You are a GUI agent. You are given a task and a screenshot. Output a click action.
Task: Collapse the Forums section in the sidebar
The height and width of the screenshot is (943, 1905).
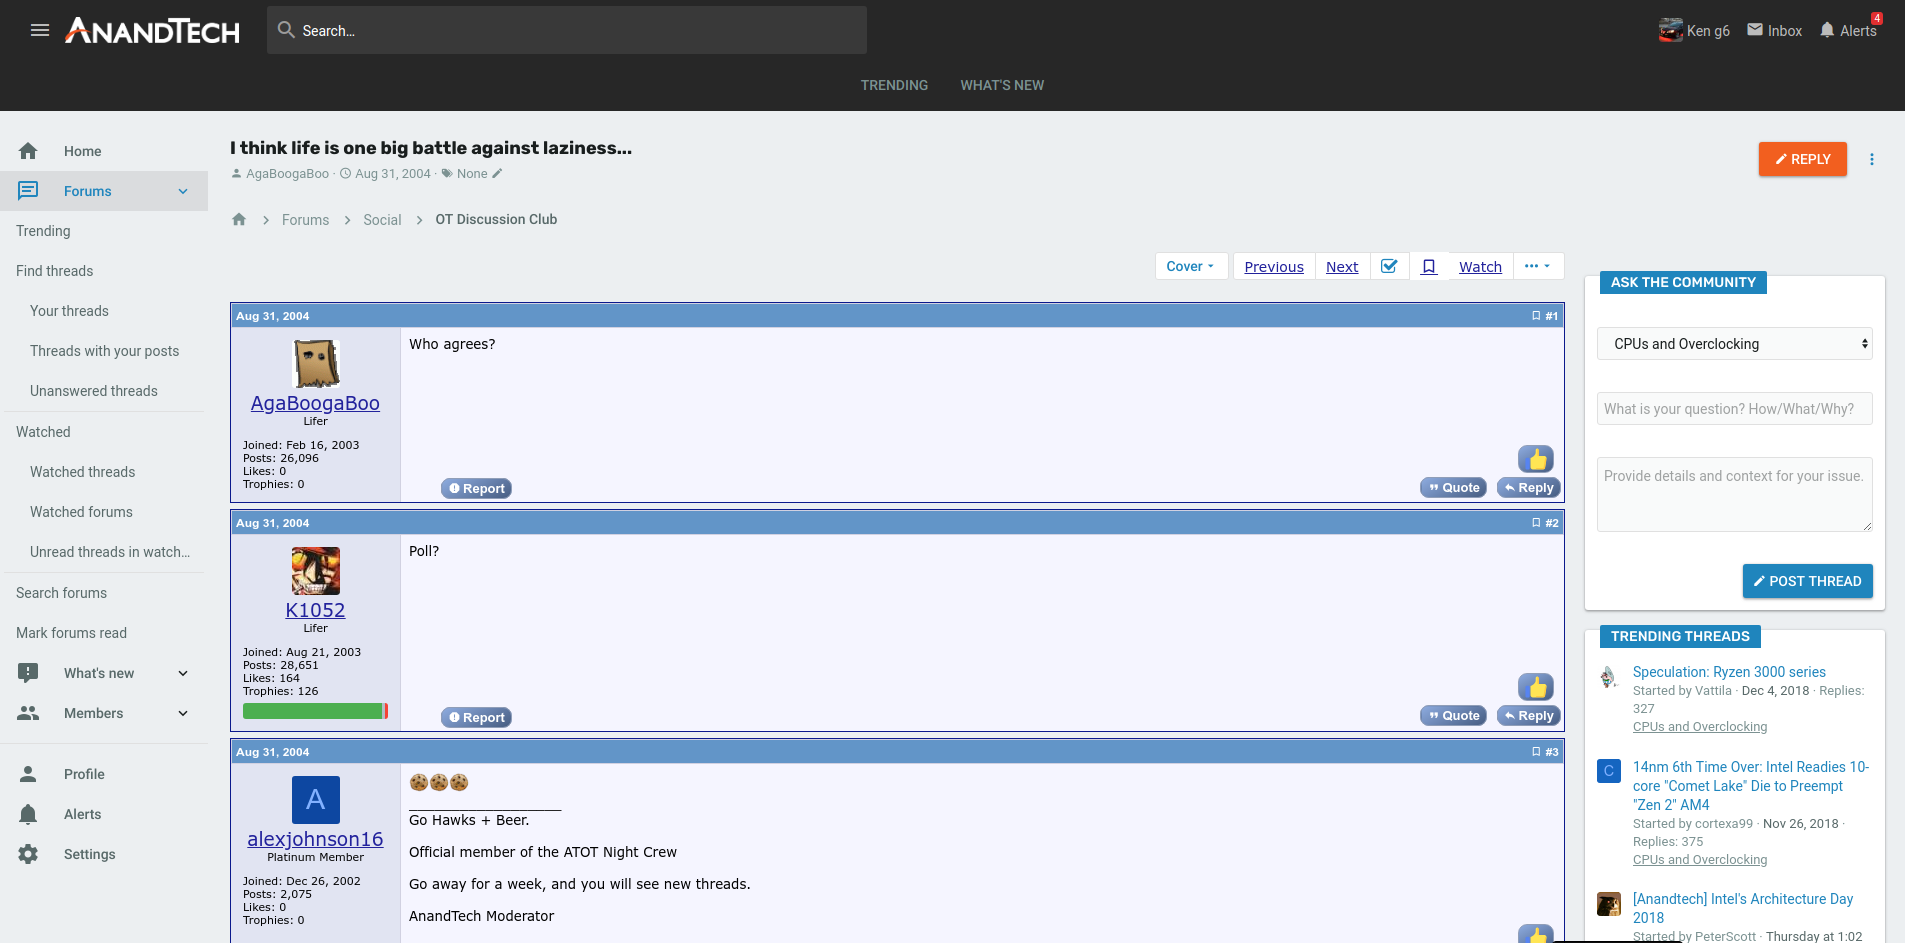181,191
